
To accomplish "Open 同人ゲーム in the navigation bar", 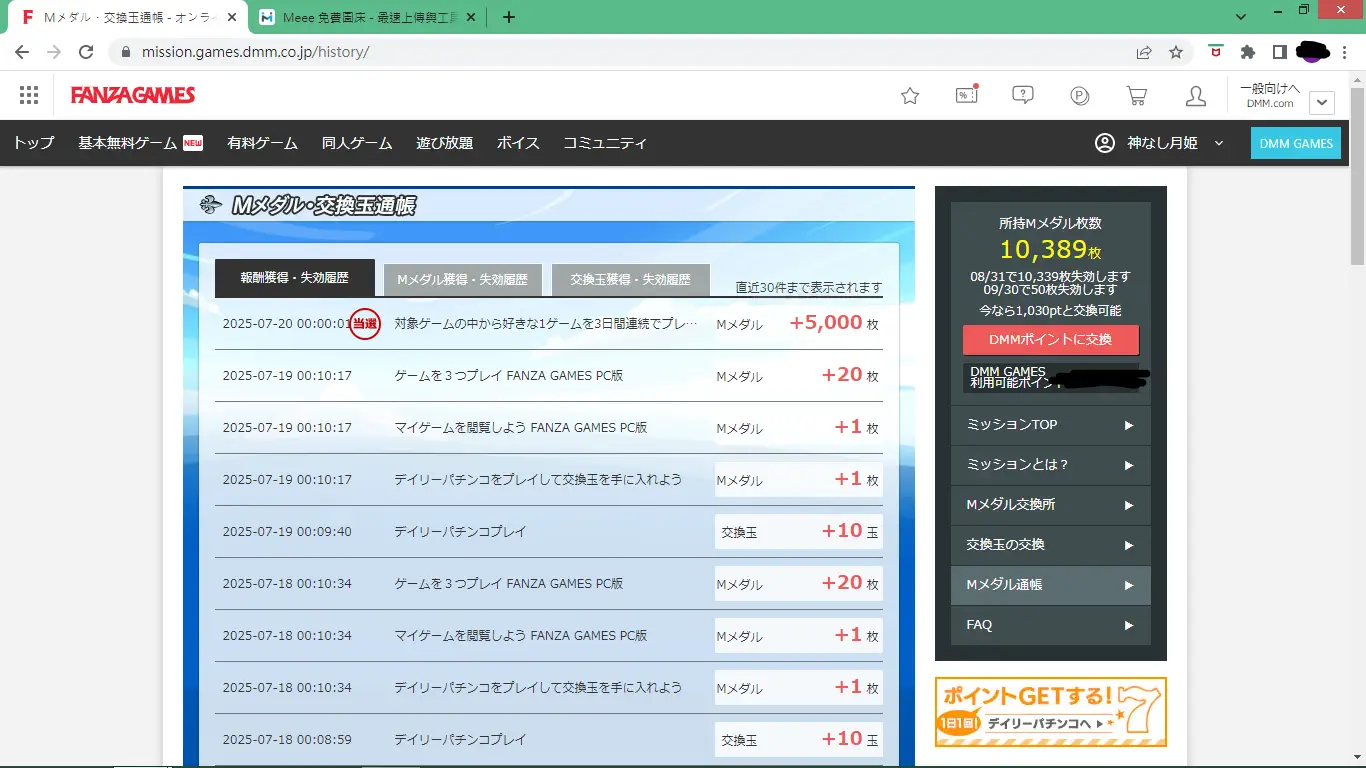I will pyautogui.click(x=357, y=143).
